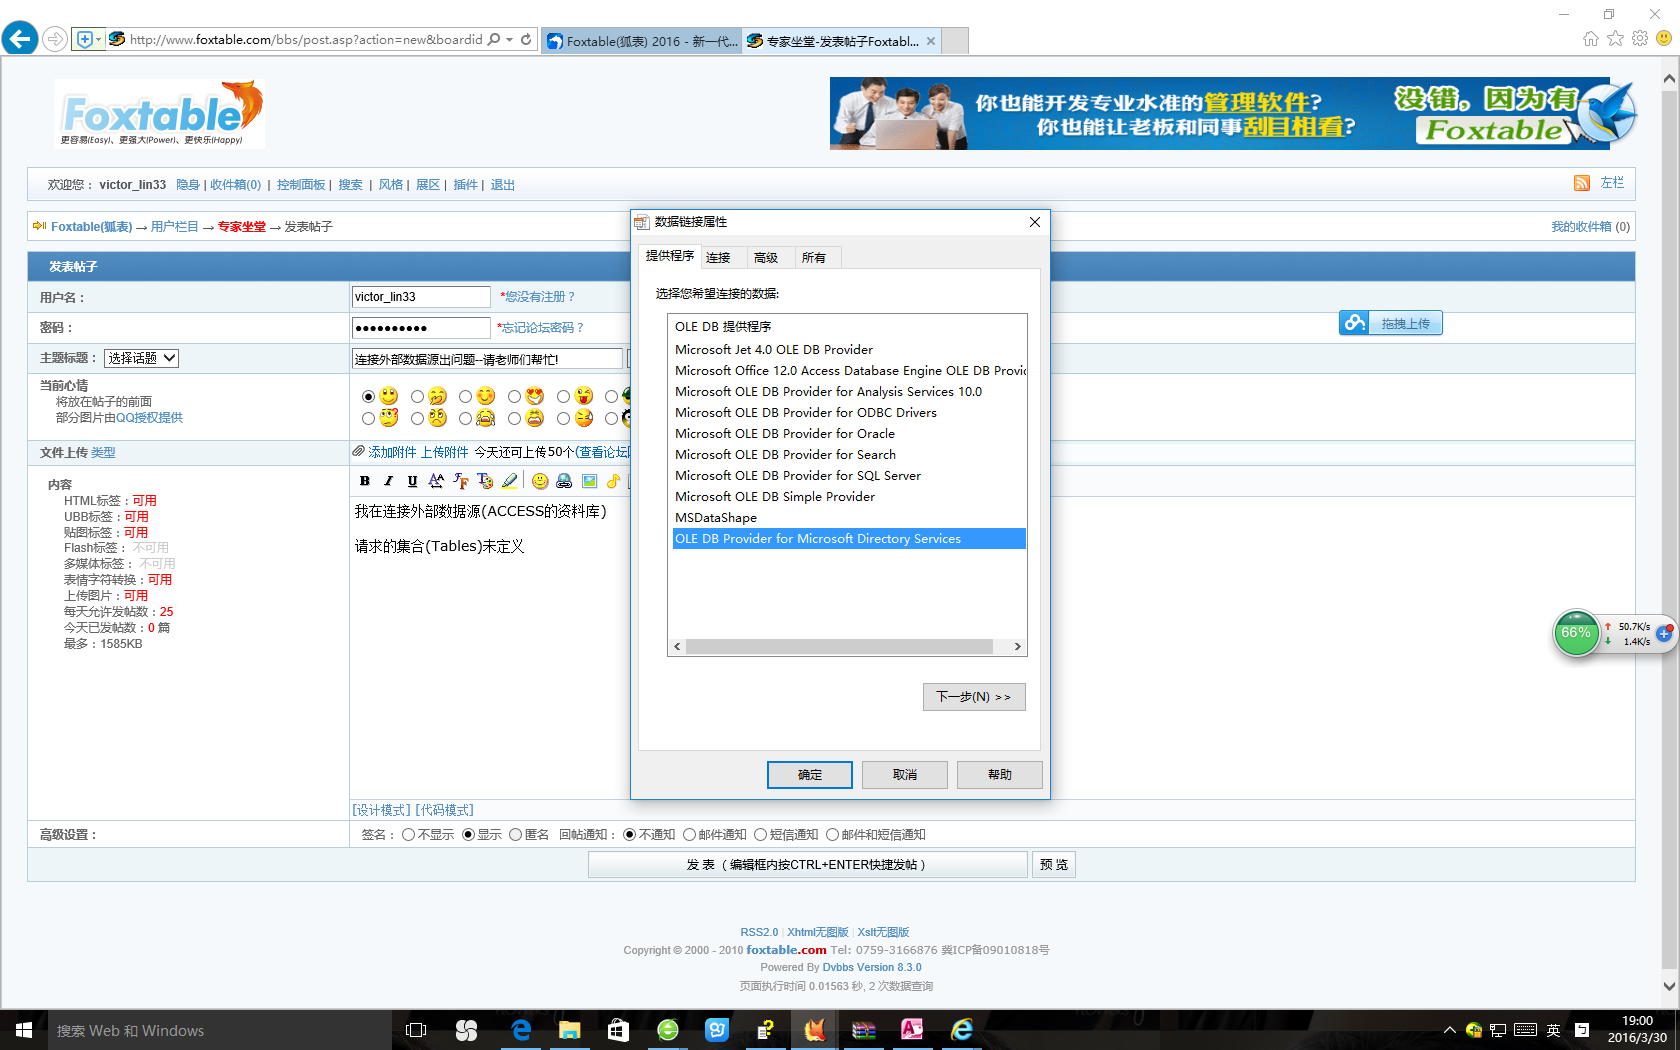Click the page scroll down arrow
Screen dimensions: 1680x1050
tap(1669, 985)
